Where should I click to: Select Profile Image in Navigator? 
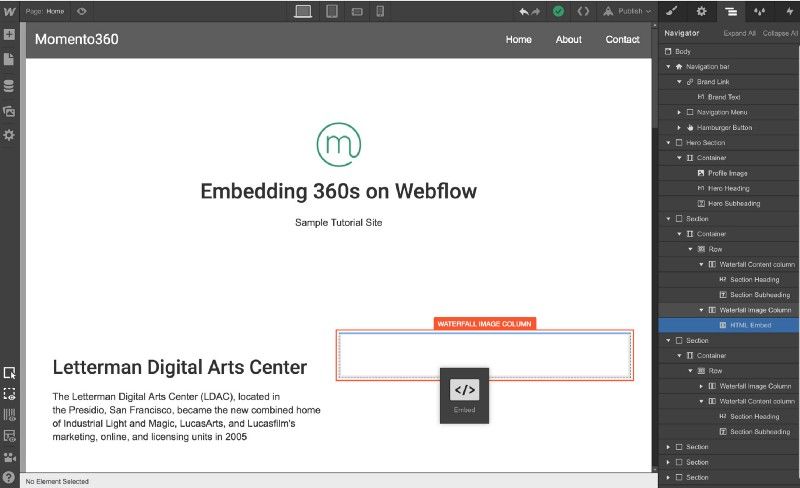point(729,173)
